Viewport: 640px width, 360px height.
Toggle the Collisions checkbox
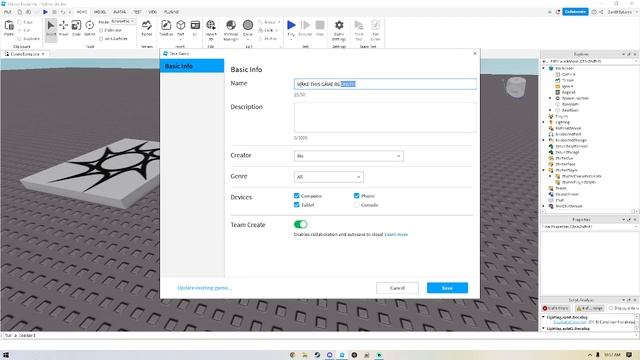[x=101, y=30]
